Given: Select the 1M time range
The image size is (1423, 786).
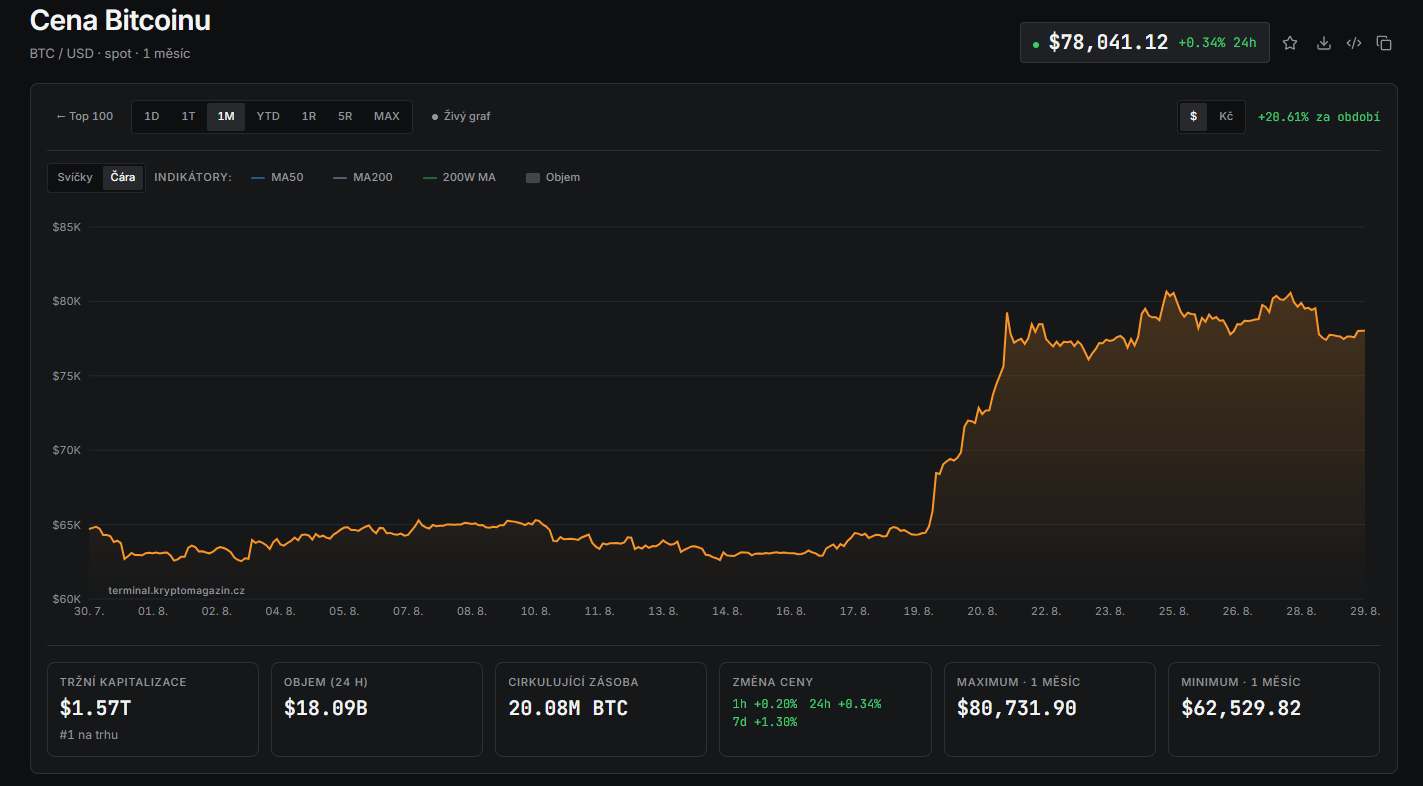Looking at the screenshot, I should click(226, 116).
